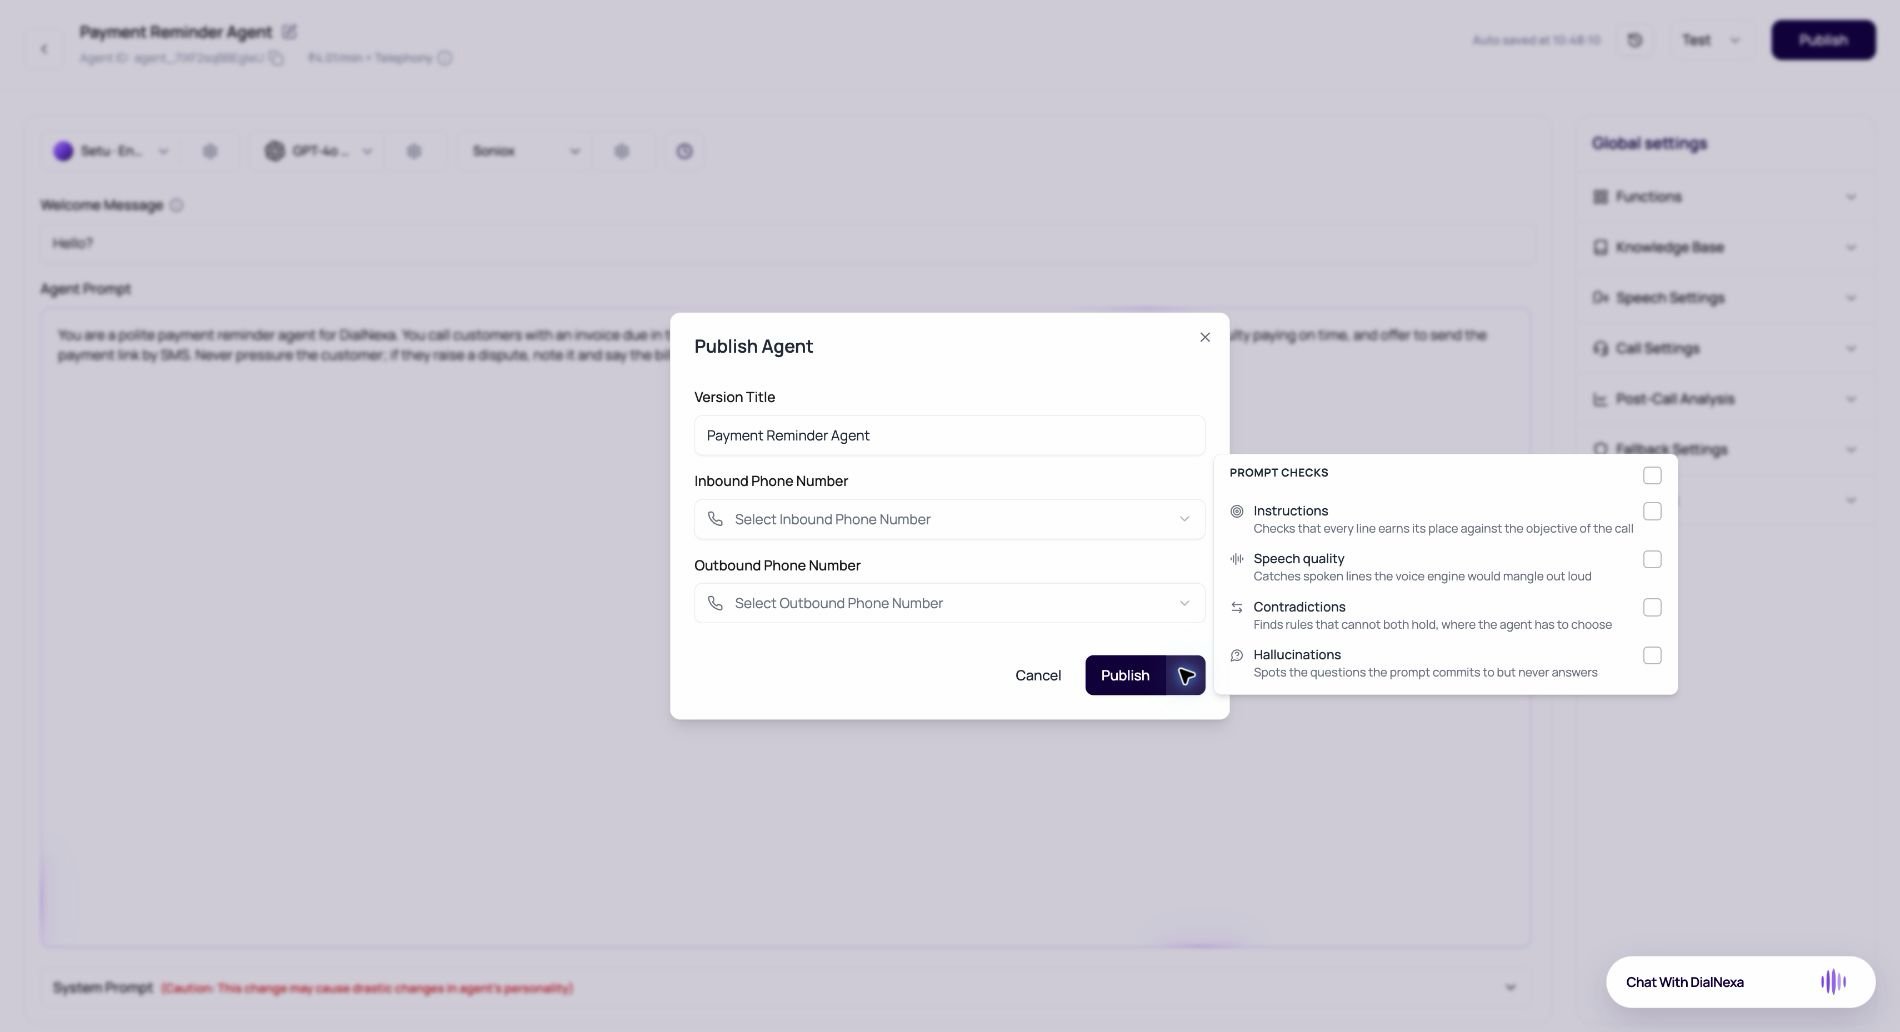Click the Cancel button in the dialog
The width and height of the screenshot is (1900, 1032).
(1038, 675)
